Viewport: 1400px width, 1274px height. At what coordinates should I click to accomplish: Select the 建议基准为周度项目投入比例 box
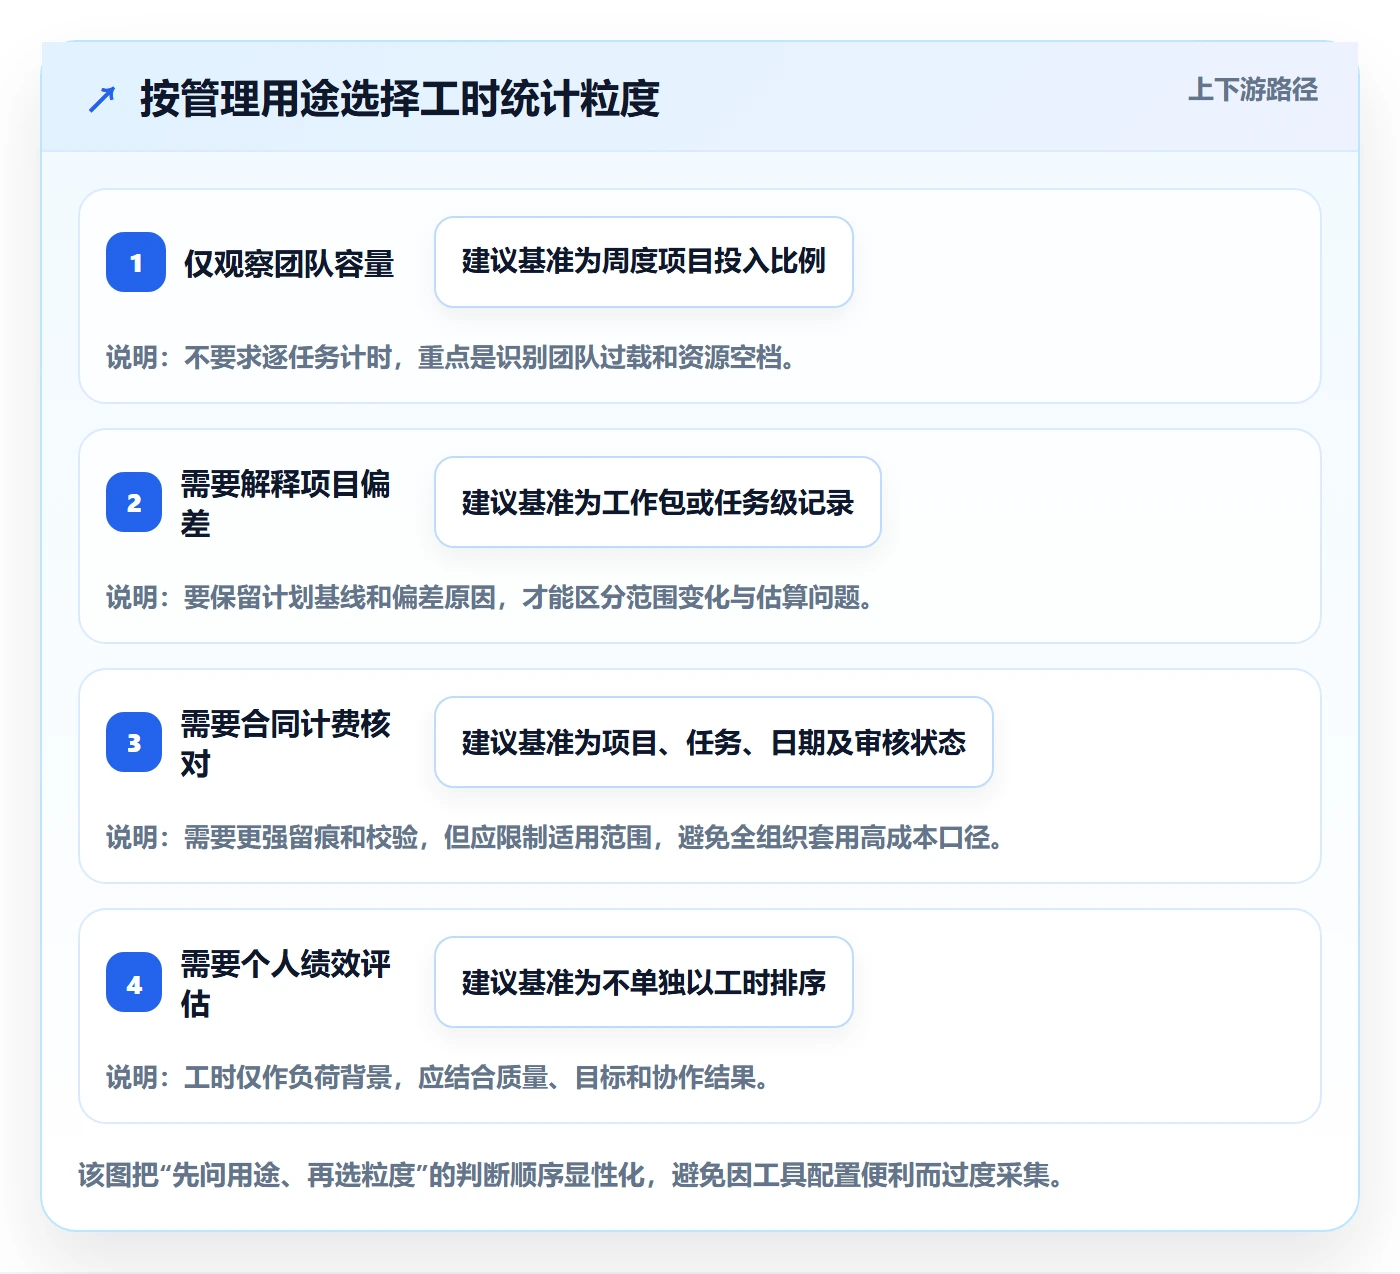[x=644, y=262]
